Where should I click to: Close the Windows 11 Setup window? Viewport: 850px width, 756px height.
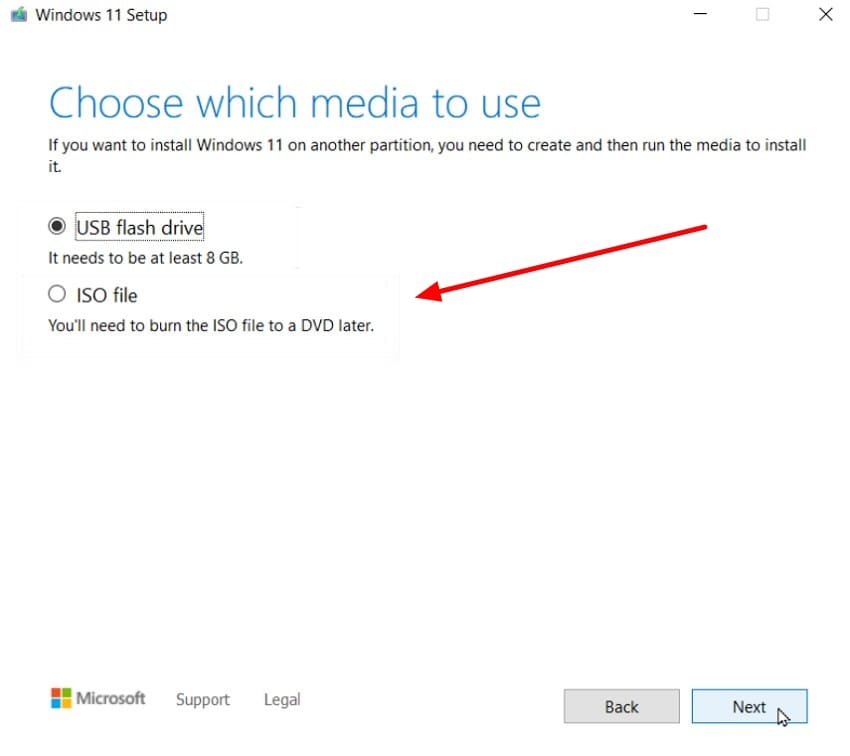pyautogui.click(x=826, y=14)
